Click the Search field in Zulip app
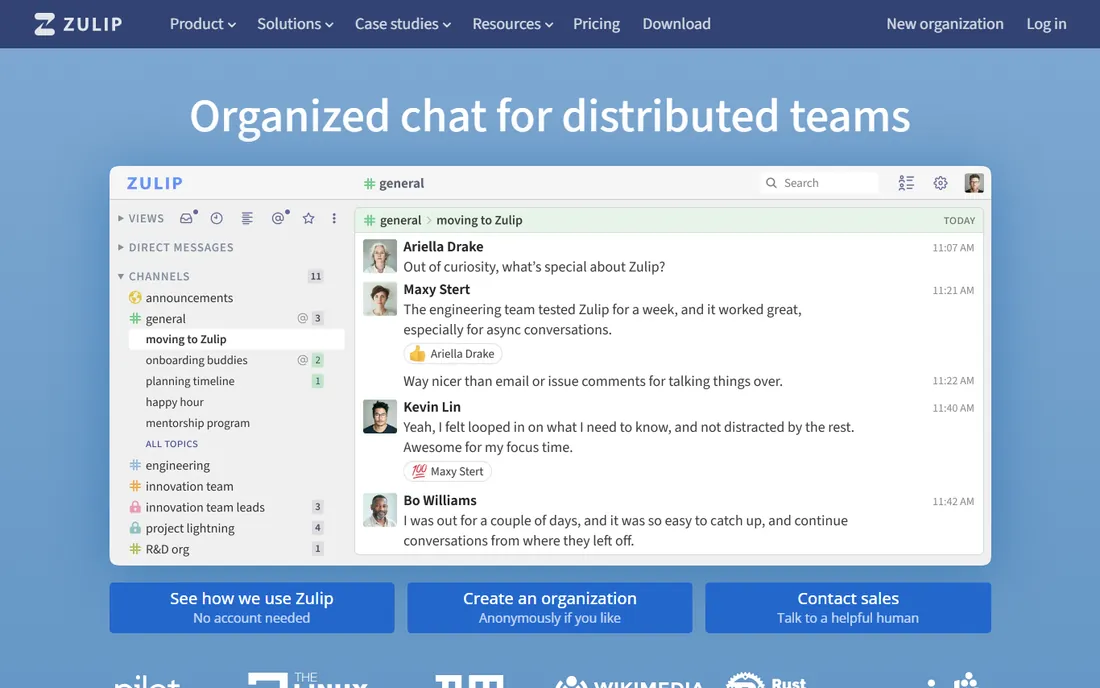 819,183
